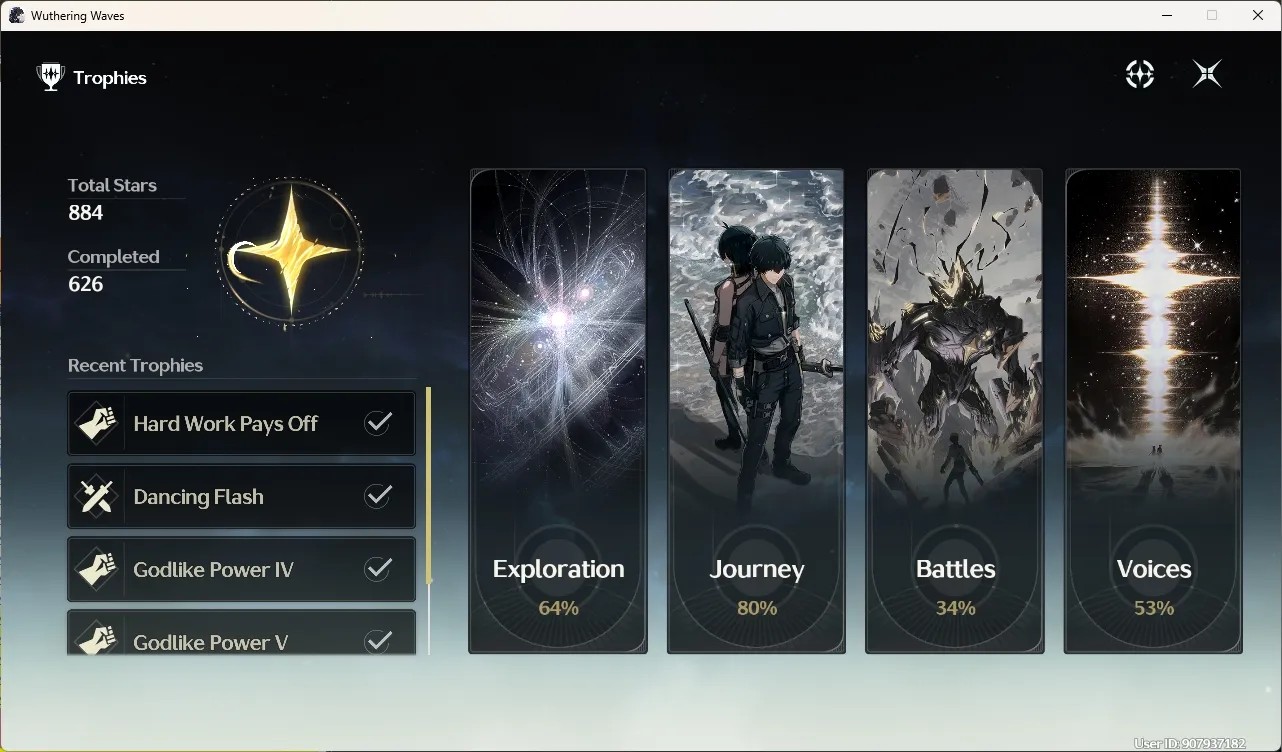Click the User ID text at bottom right
Screen dimensions: 1282x752
[x=1189, y=743]
